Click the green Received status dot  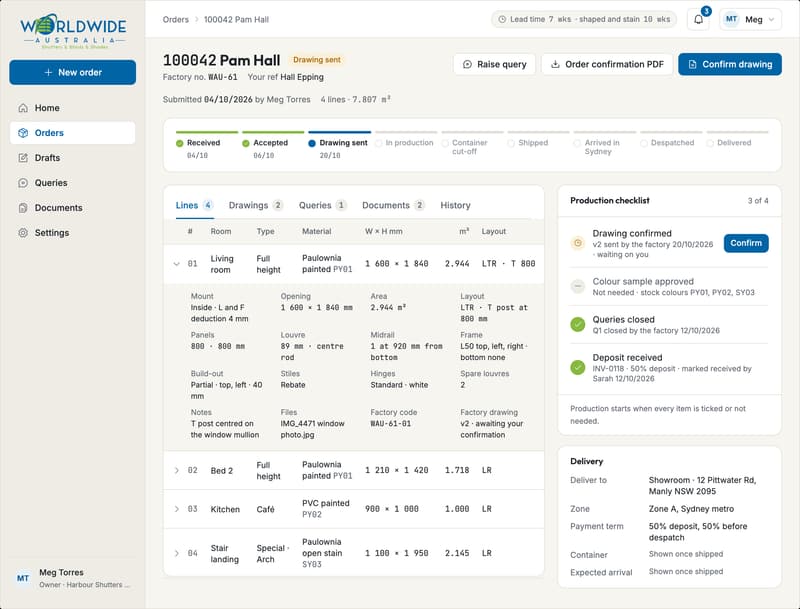[x=180, y=143]
